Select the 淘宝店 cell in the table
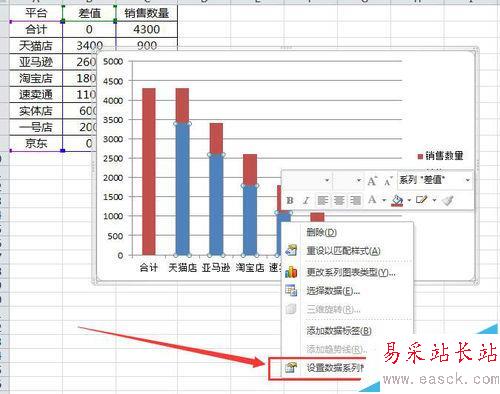 [x=36, y=78]
